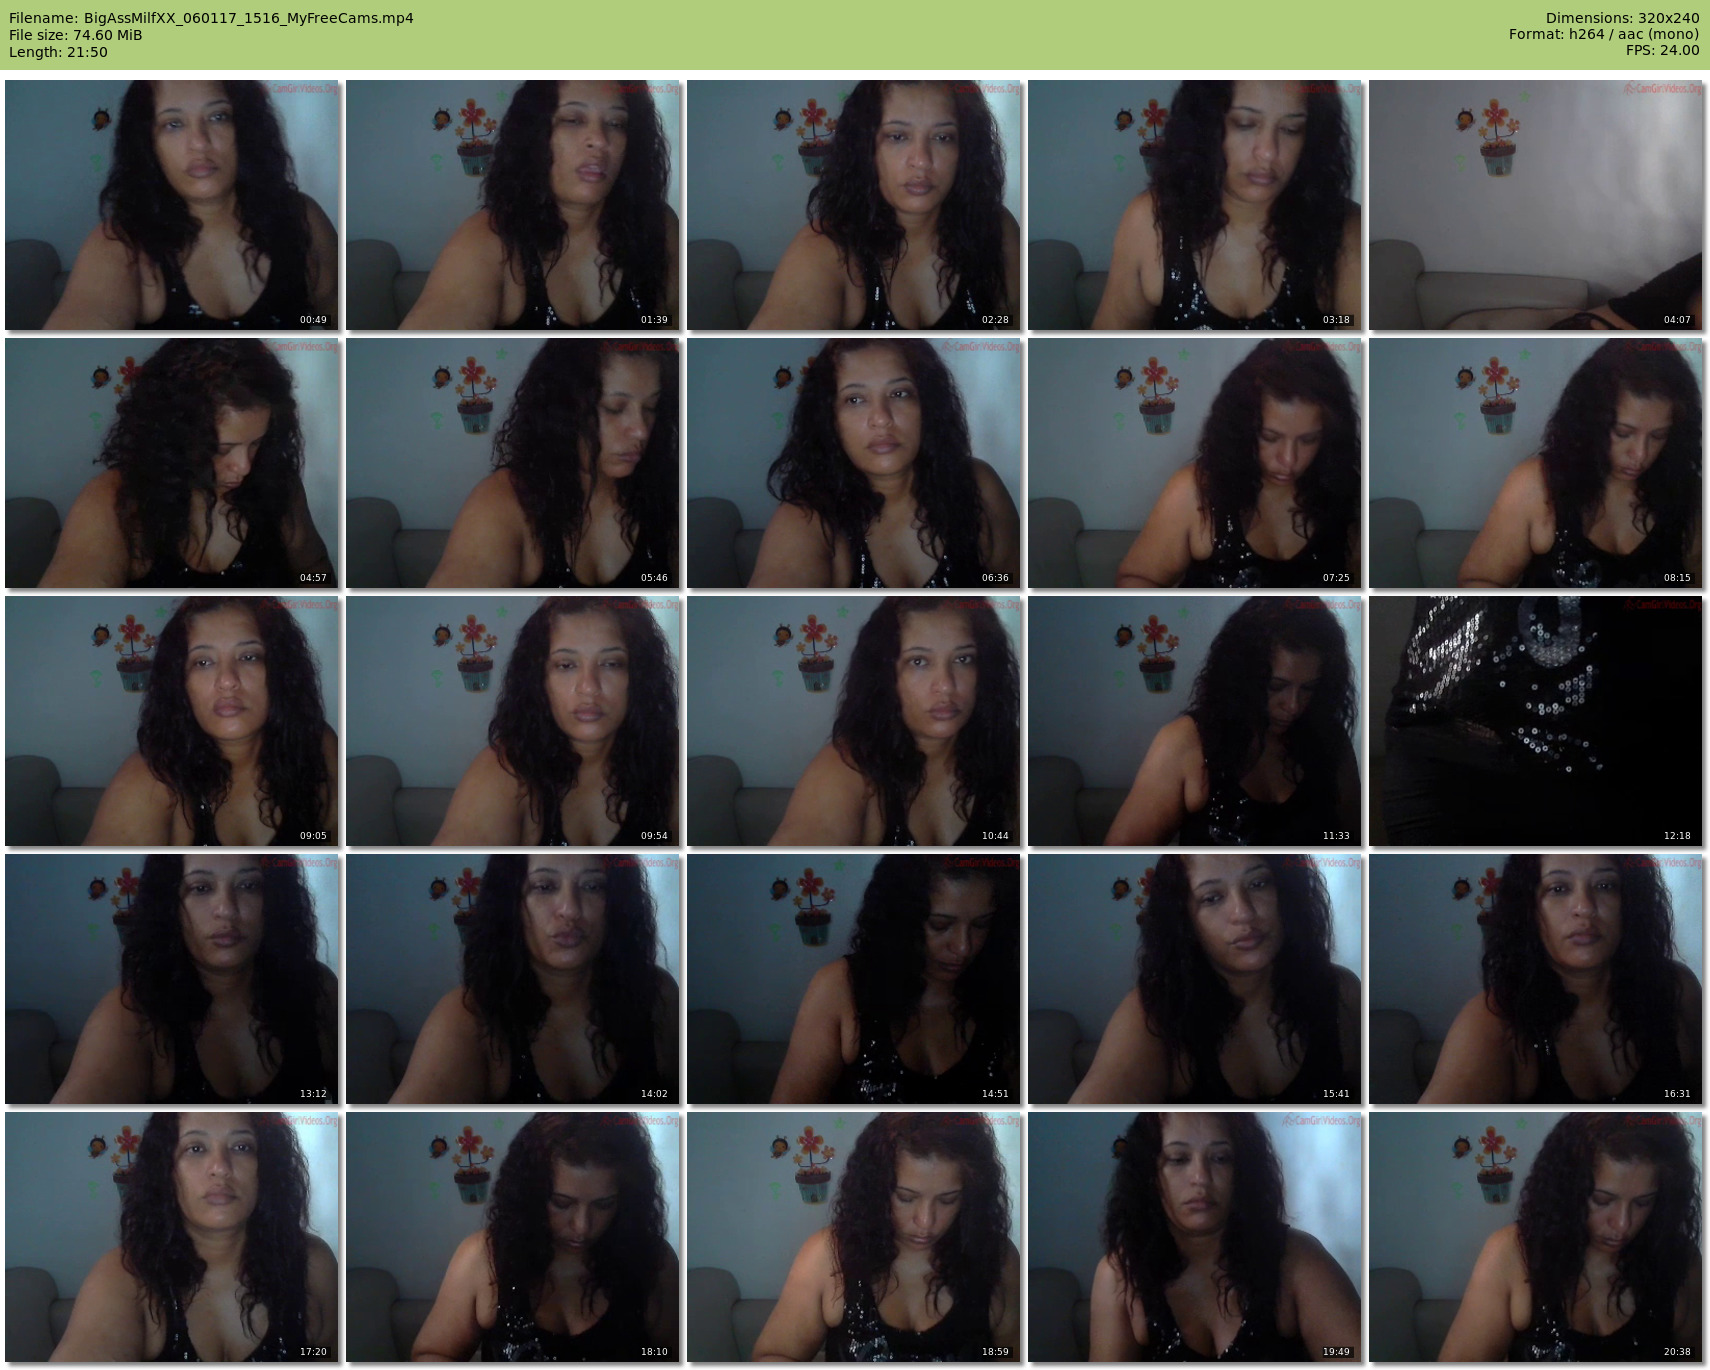Viewport: 1710px width, 1370px height.
Task: Select the "File size: 74.60 MiB" text
Action: tap(76, 35)
